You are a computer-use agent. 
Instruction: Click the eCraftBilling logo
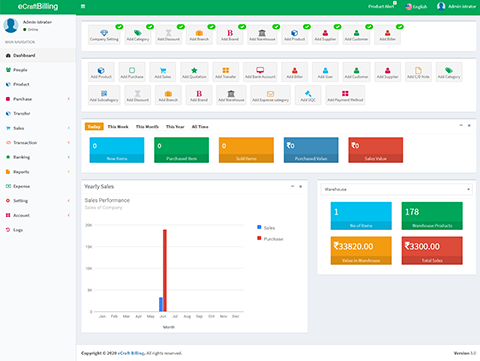(x=38, y=6)
